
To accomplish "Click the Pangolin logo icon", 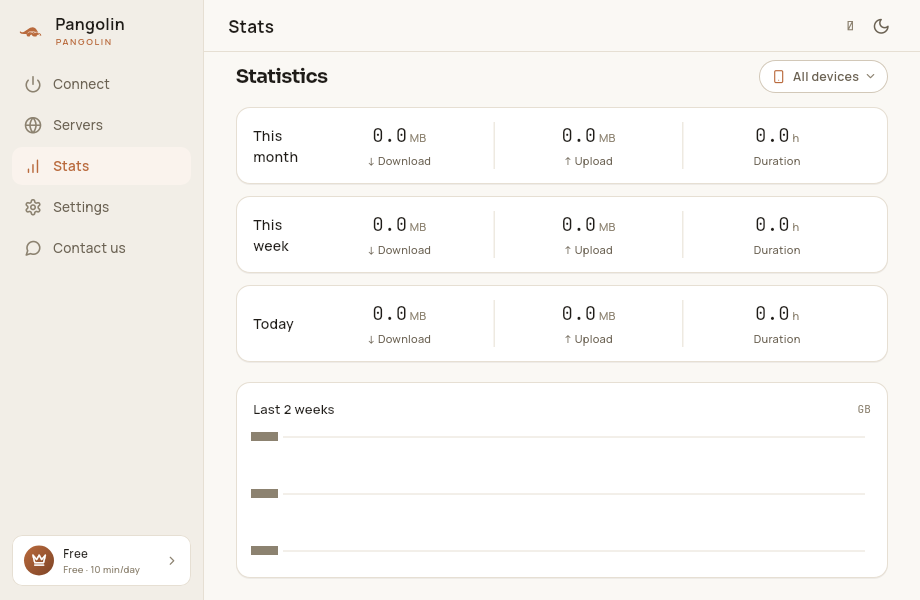I will pos(31,32).
